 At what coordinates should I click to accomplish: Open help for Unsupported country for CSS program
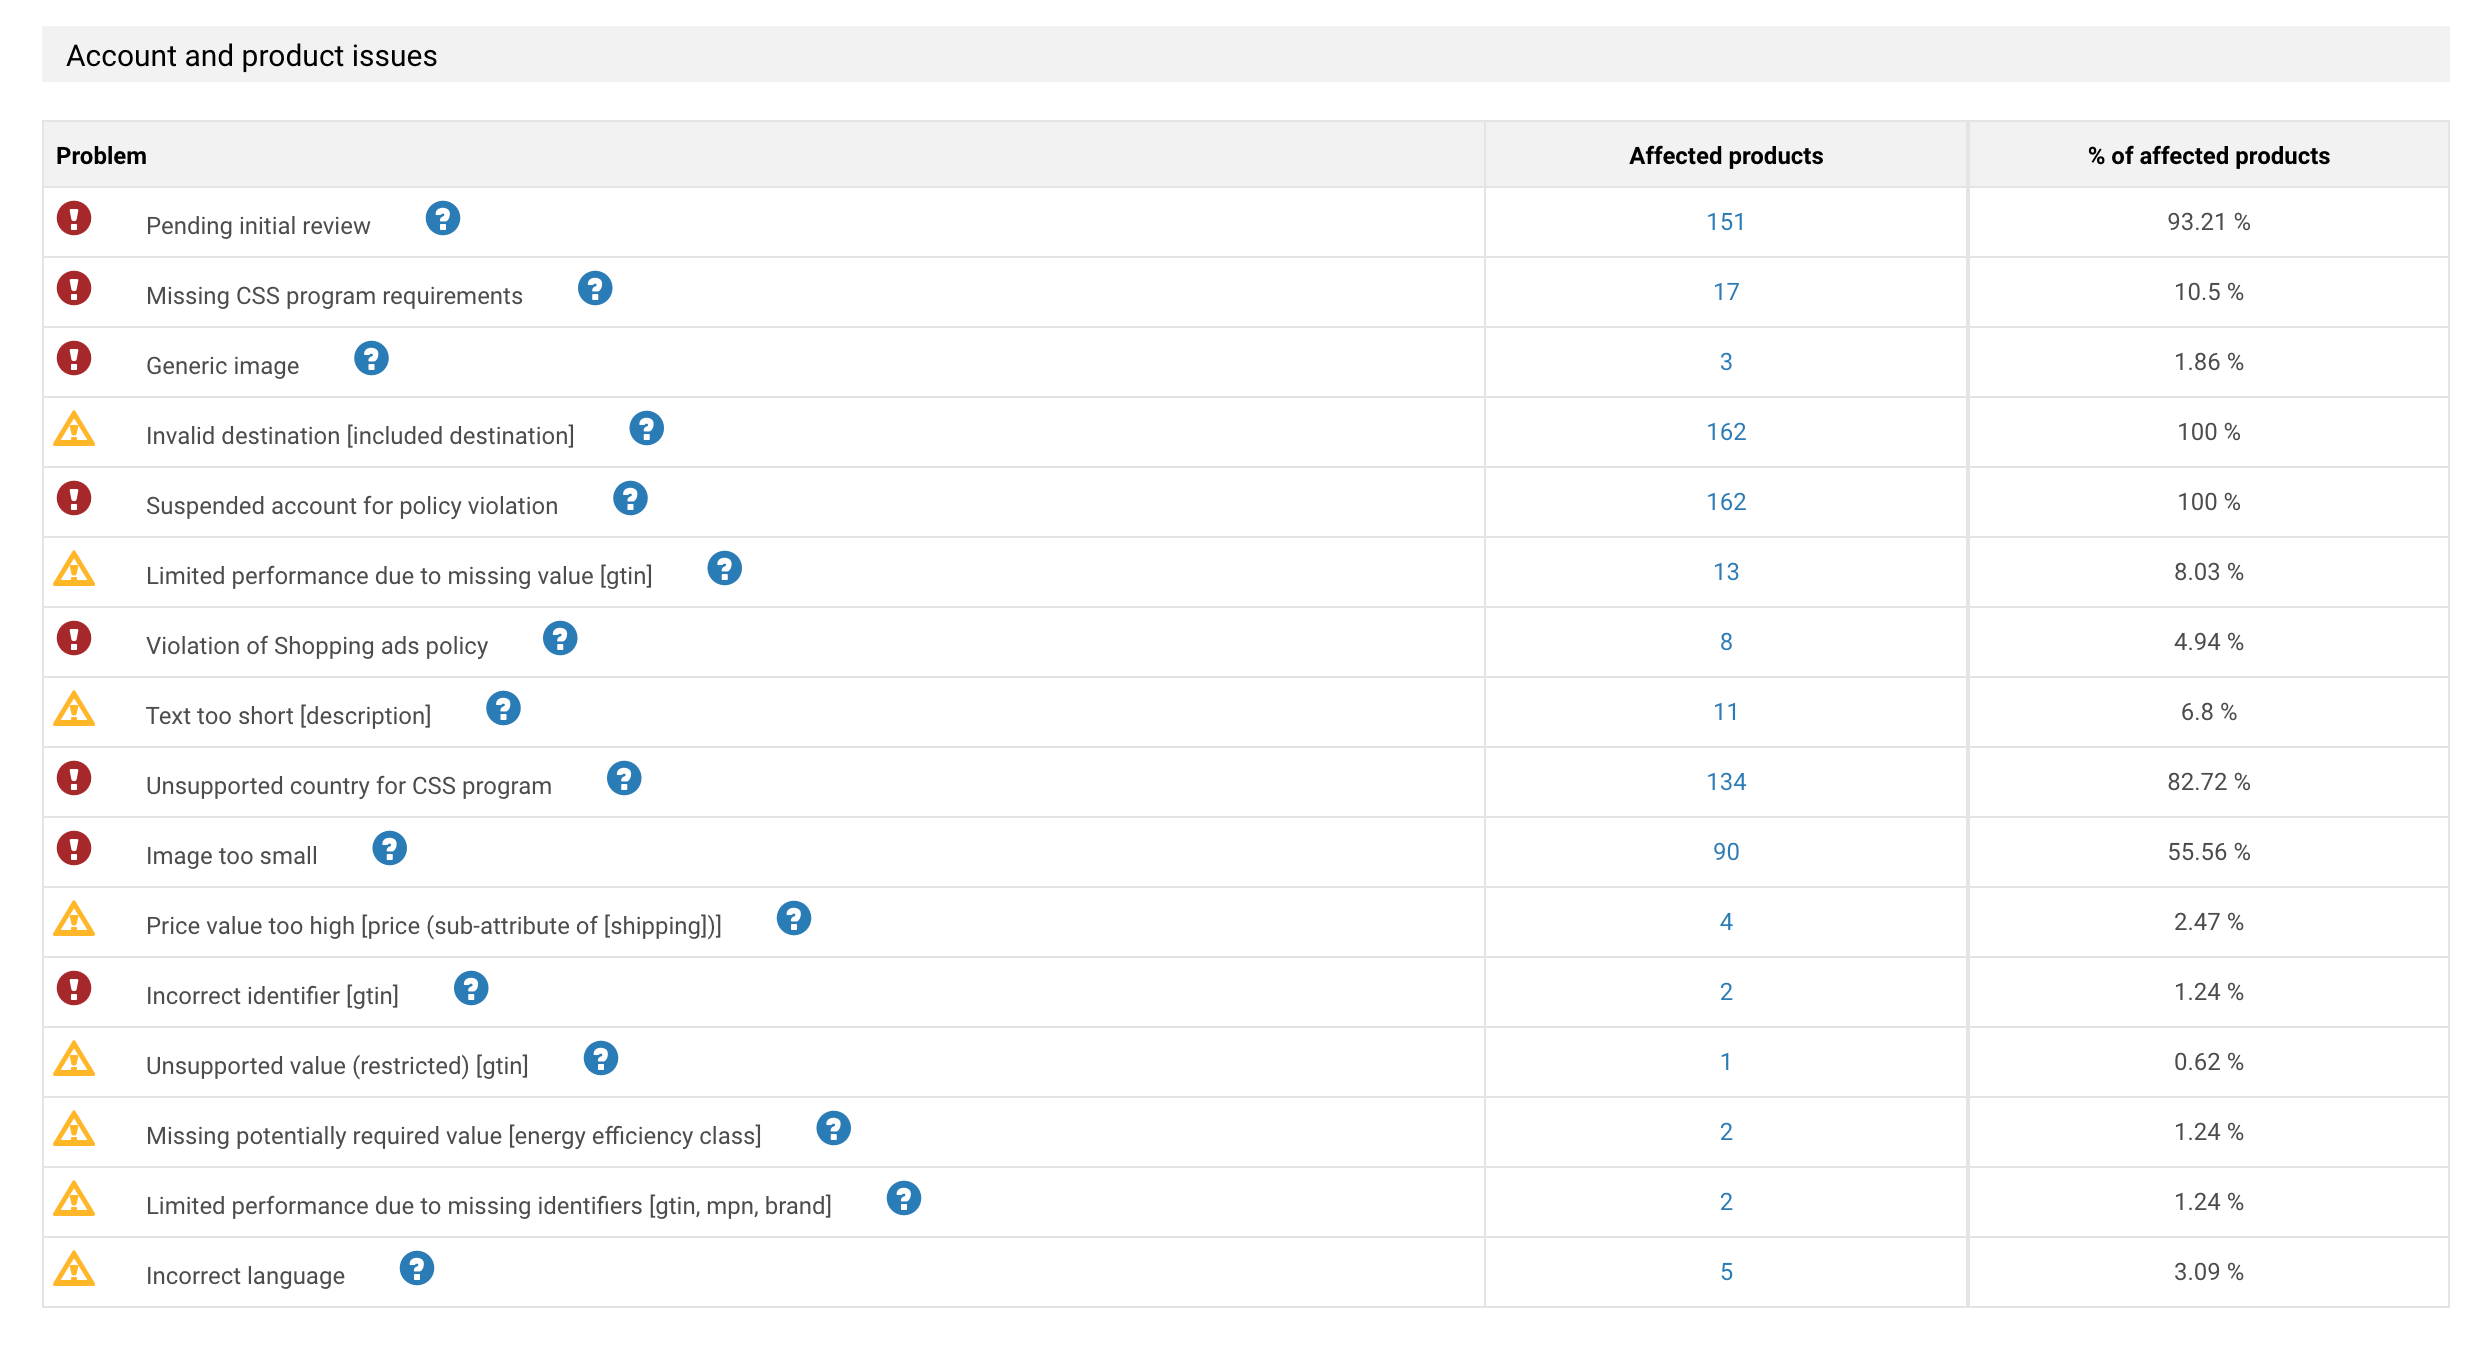click(624, 778)
